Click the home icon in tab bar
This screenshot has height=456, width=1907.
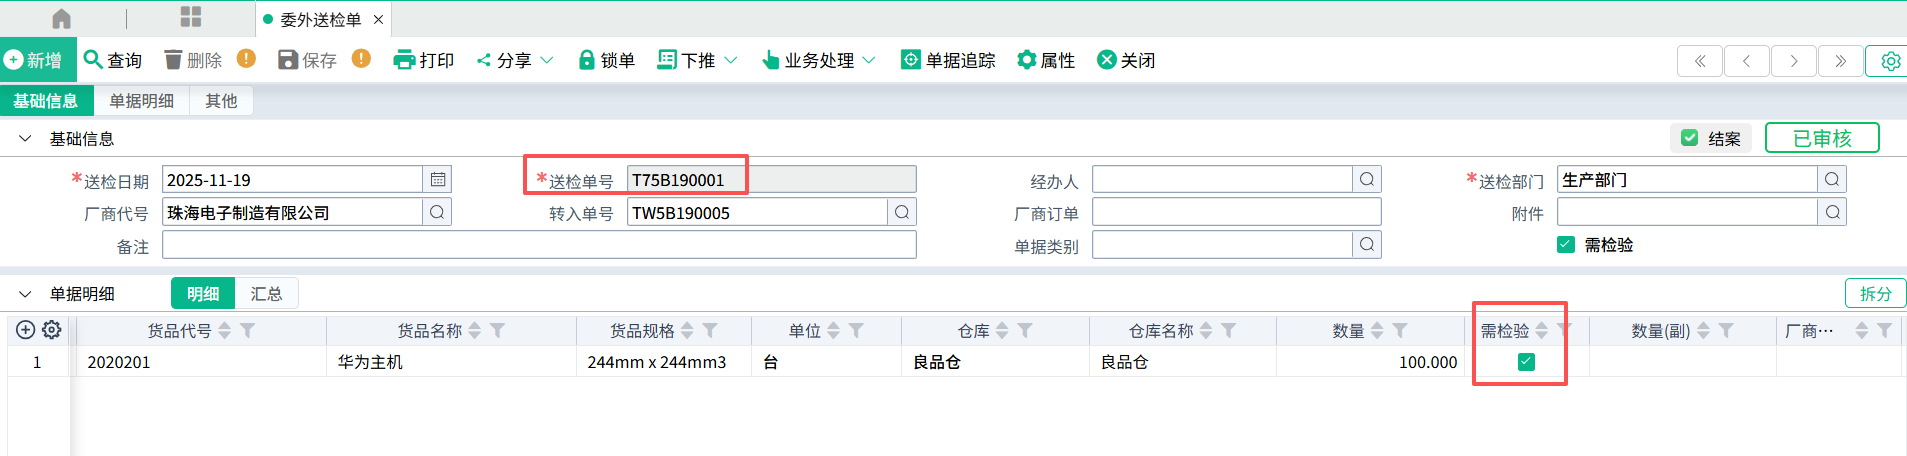point(61,19)
